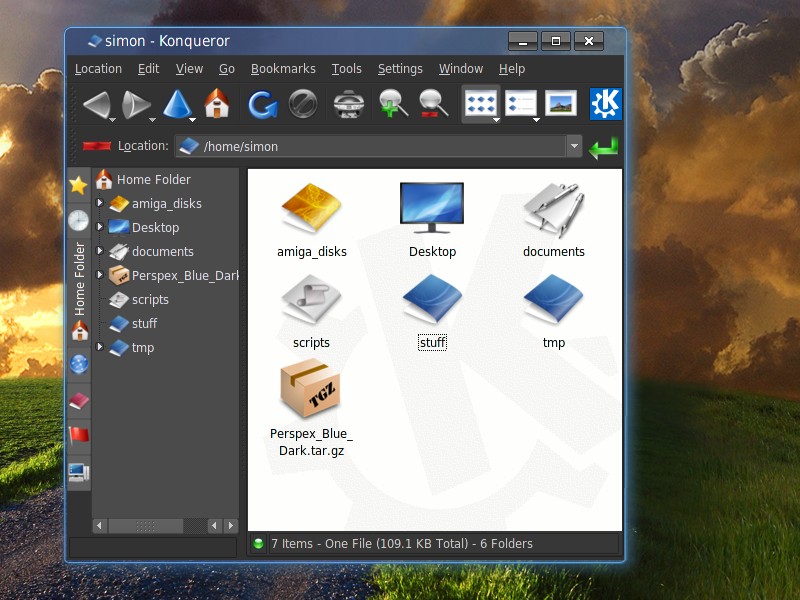
Task: Click sidebar horizontal scrollbar thumb
Action: (146, 526)
